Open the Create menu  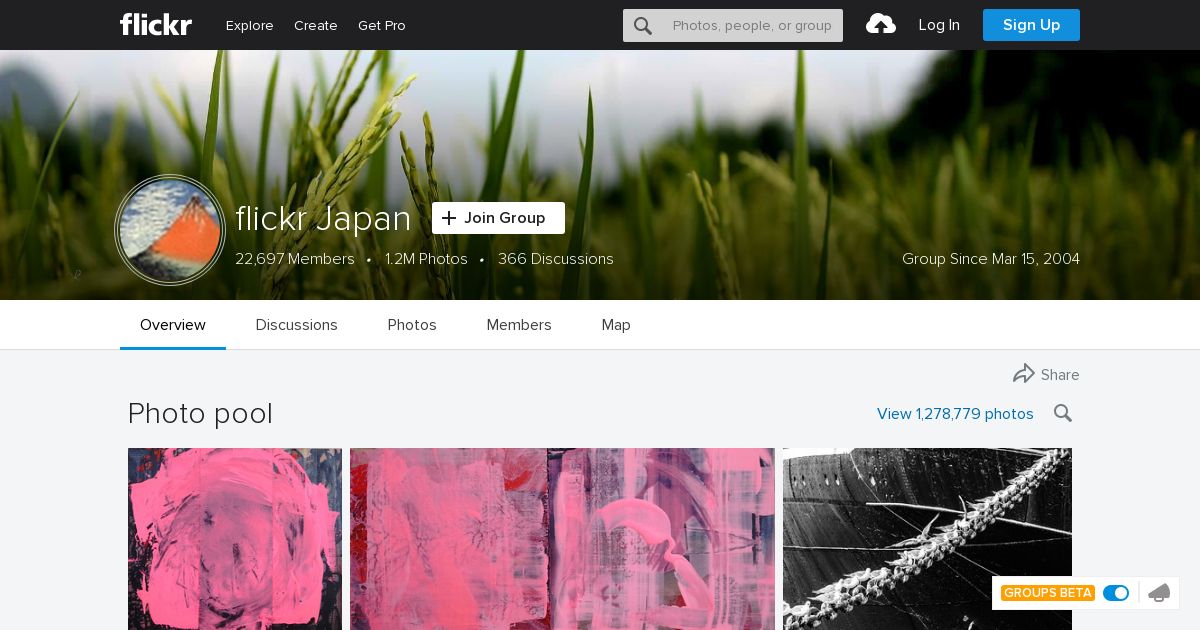point(316,25)
